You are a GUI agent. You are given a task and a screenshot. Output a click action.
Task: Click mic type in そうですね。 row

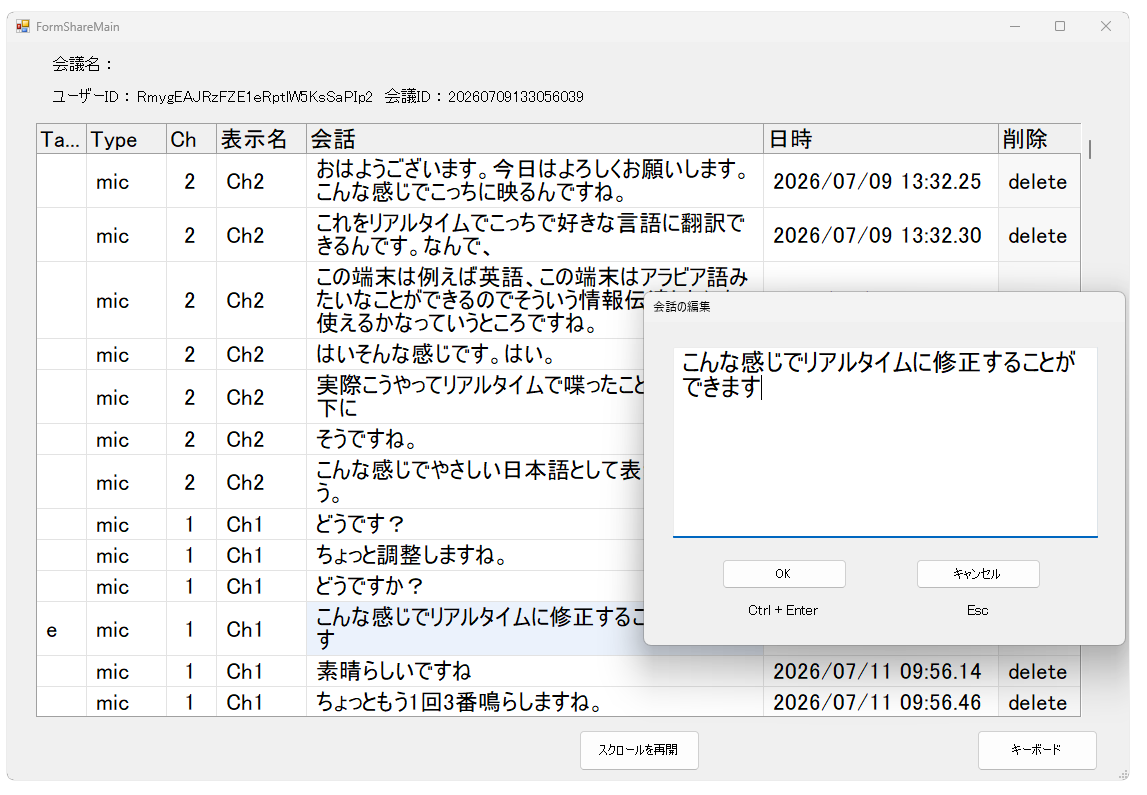[127, 440]
